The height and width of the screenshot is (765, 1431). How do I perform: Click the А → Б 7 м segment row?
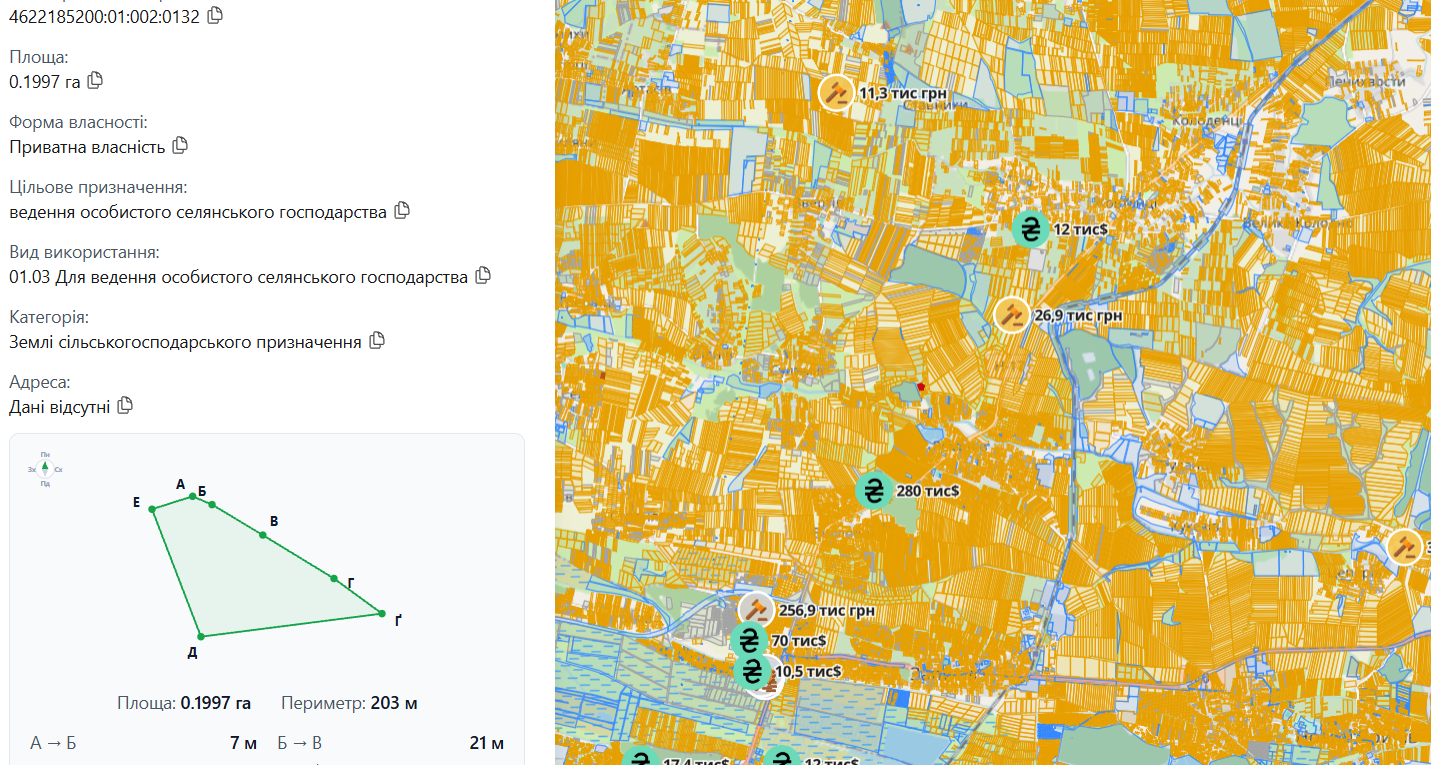(144, 743)
